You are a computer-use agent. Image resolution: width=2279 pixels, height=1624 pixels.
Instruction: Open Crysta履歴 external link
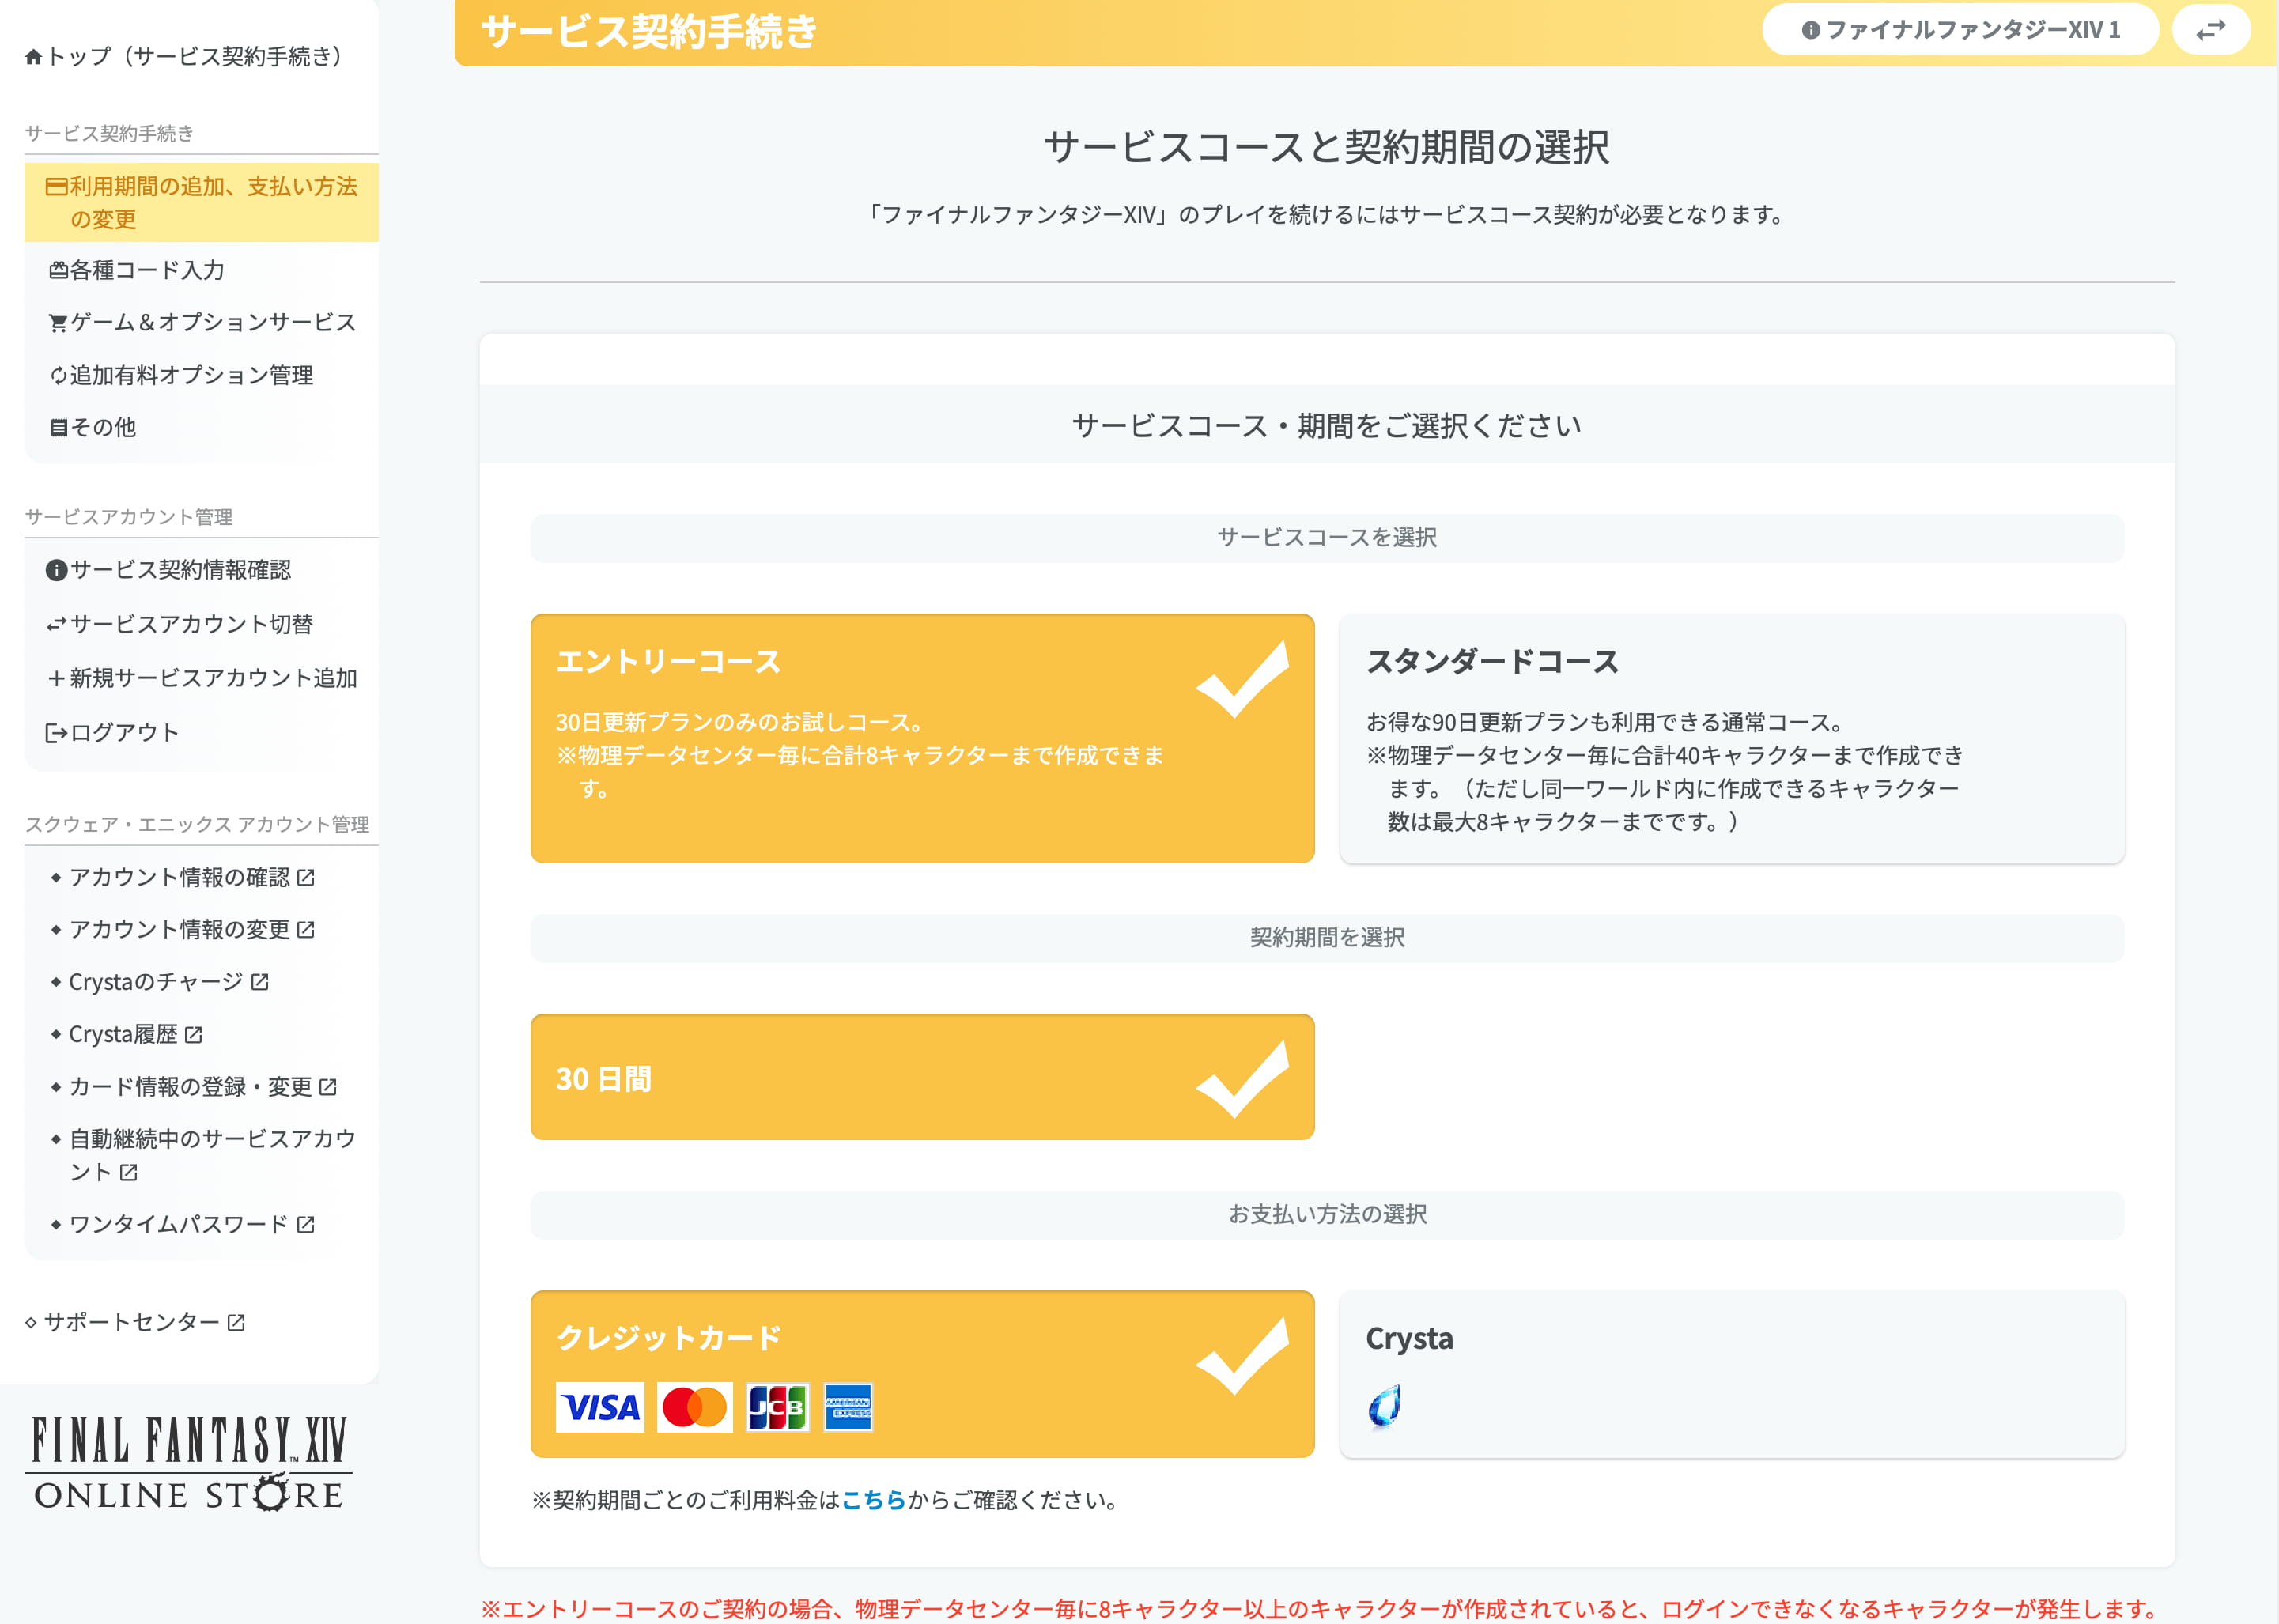point(136,1034)
